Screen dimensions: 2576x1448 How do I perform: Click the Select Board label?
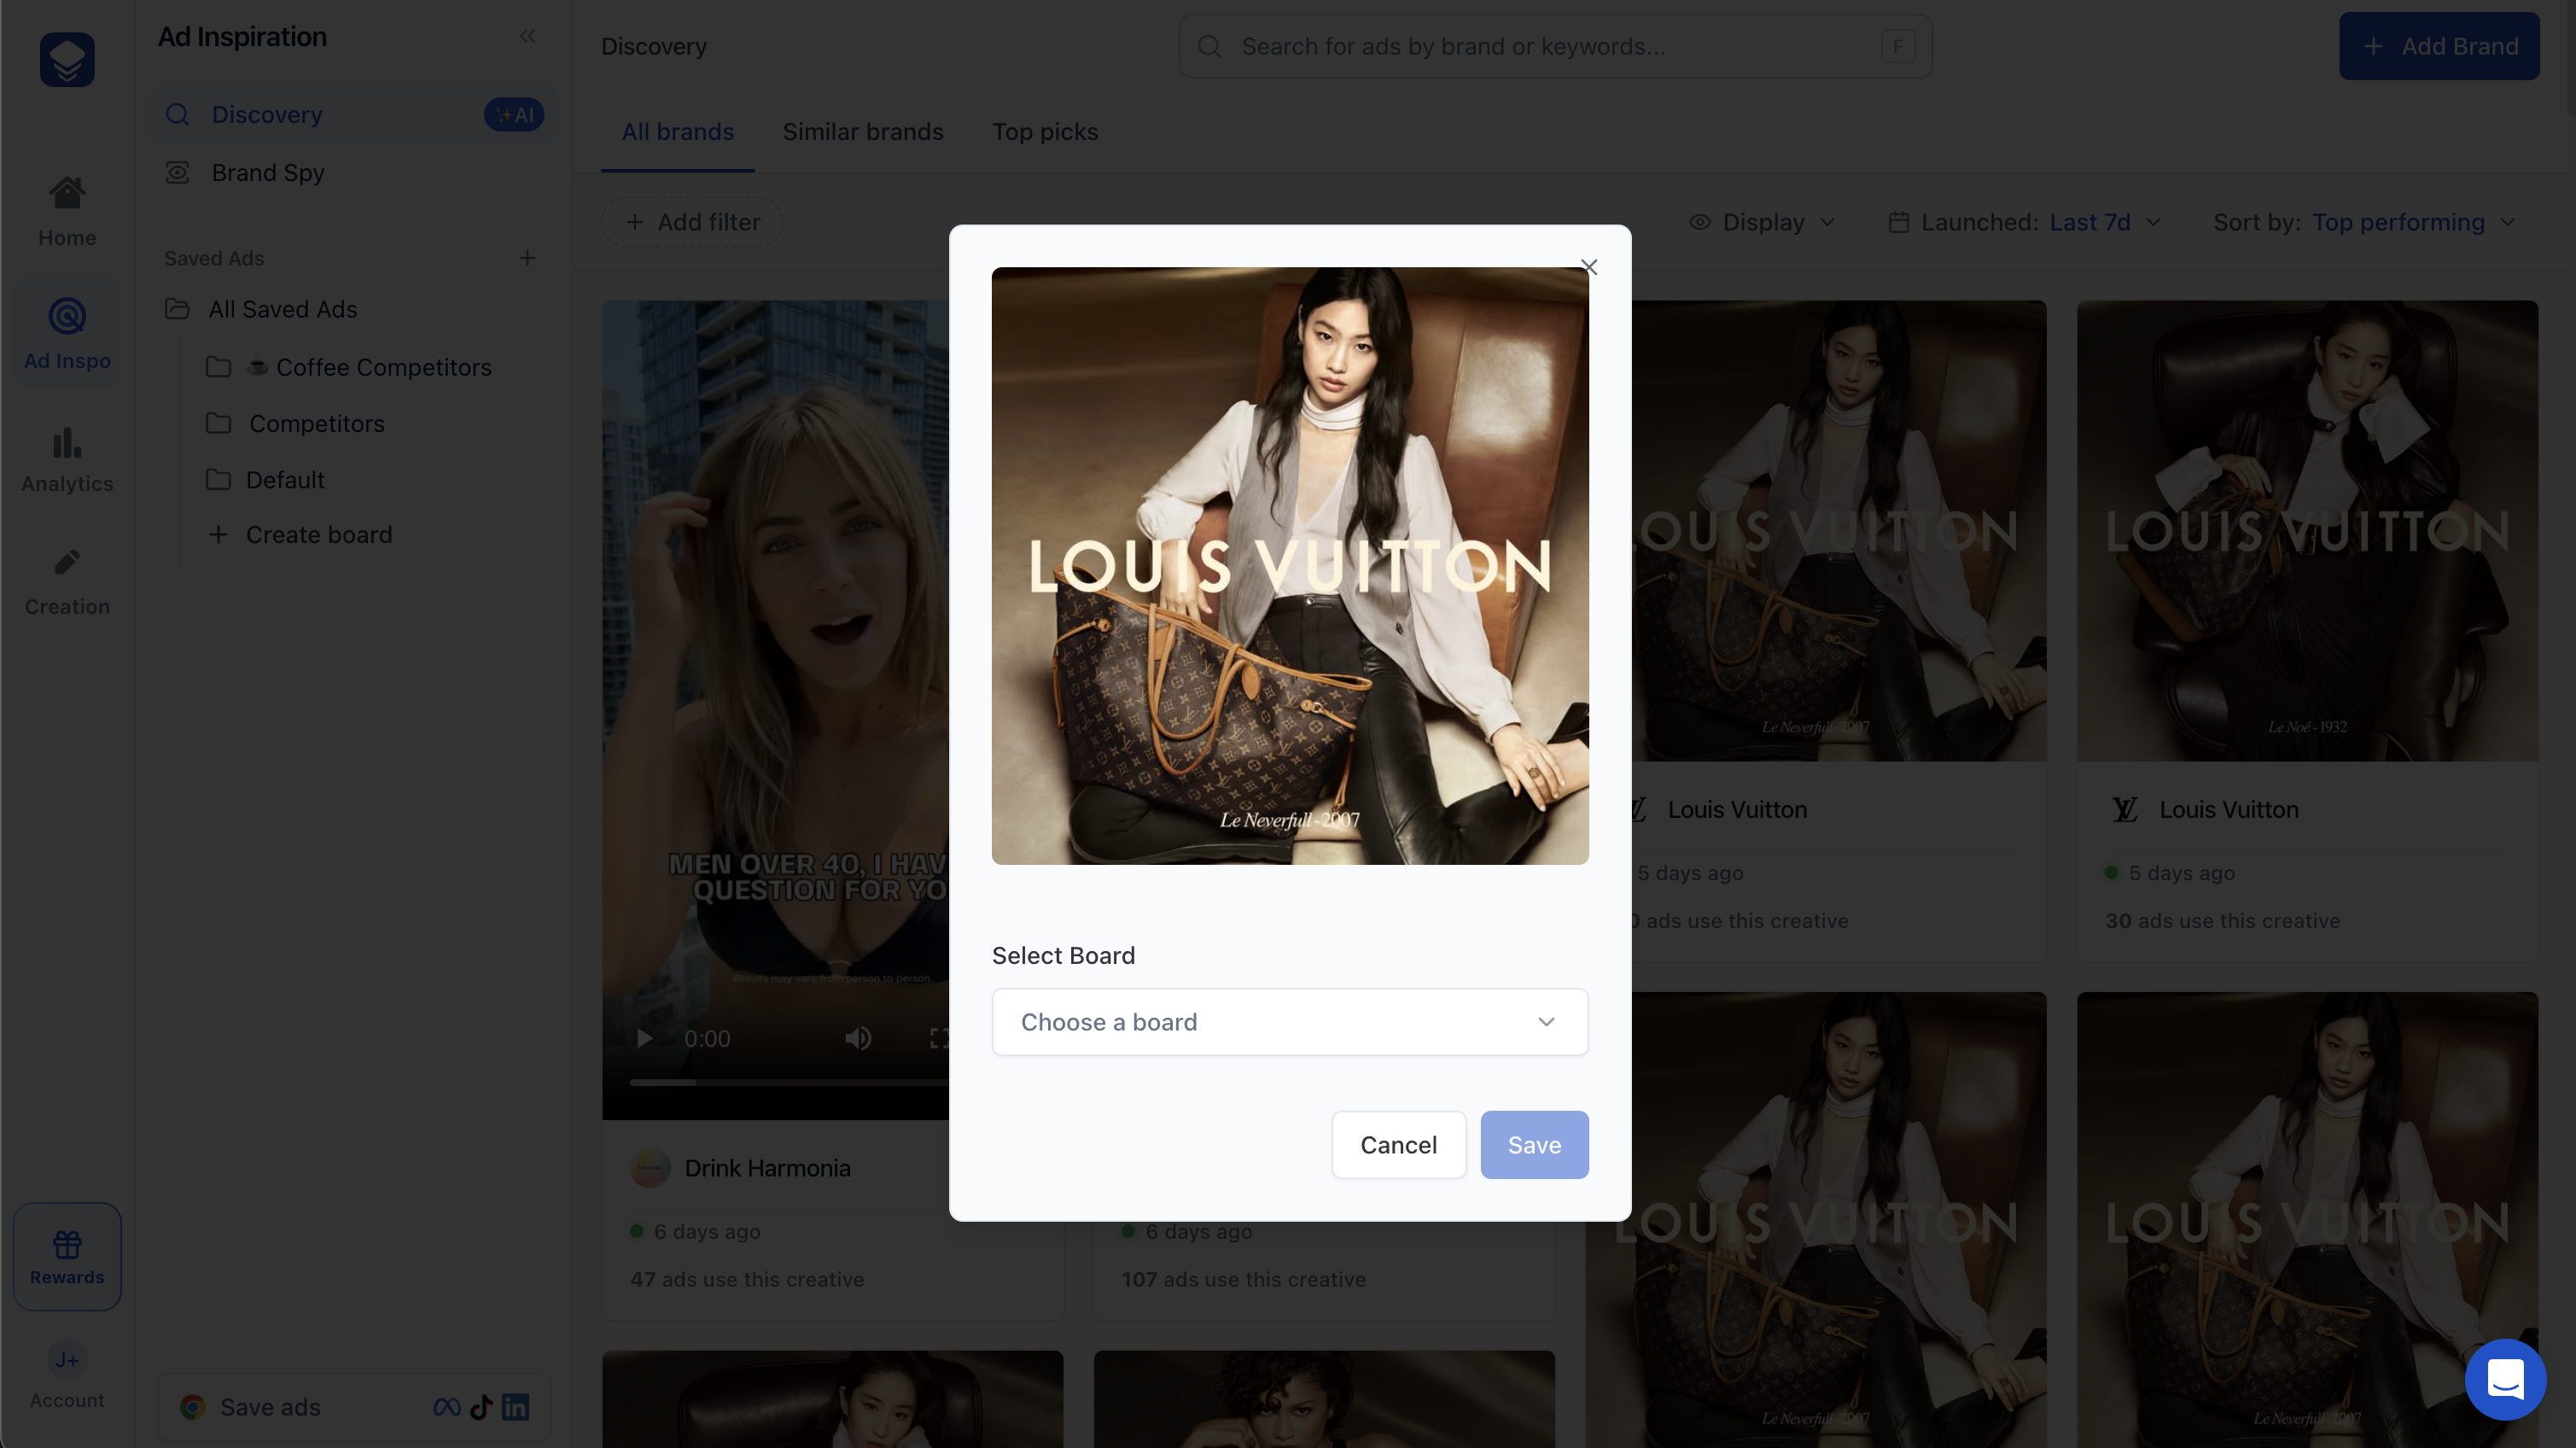(x=1063, y=956)
